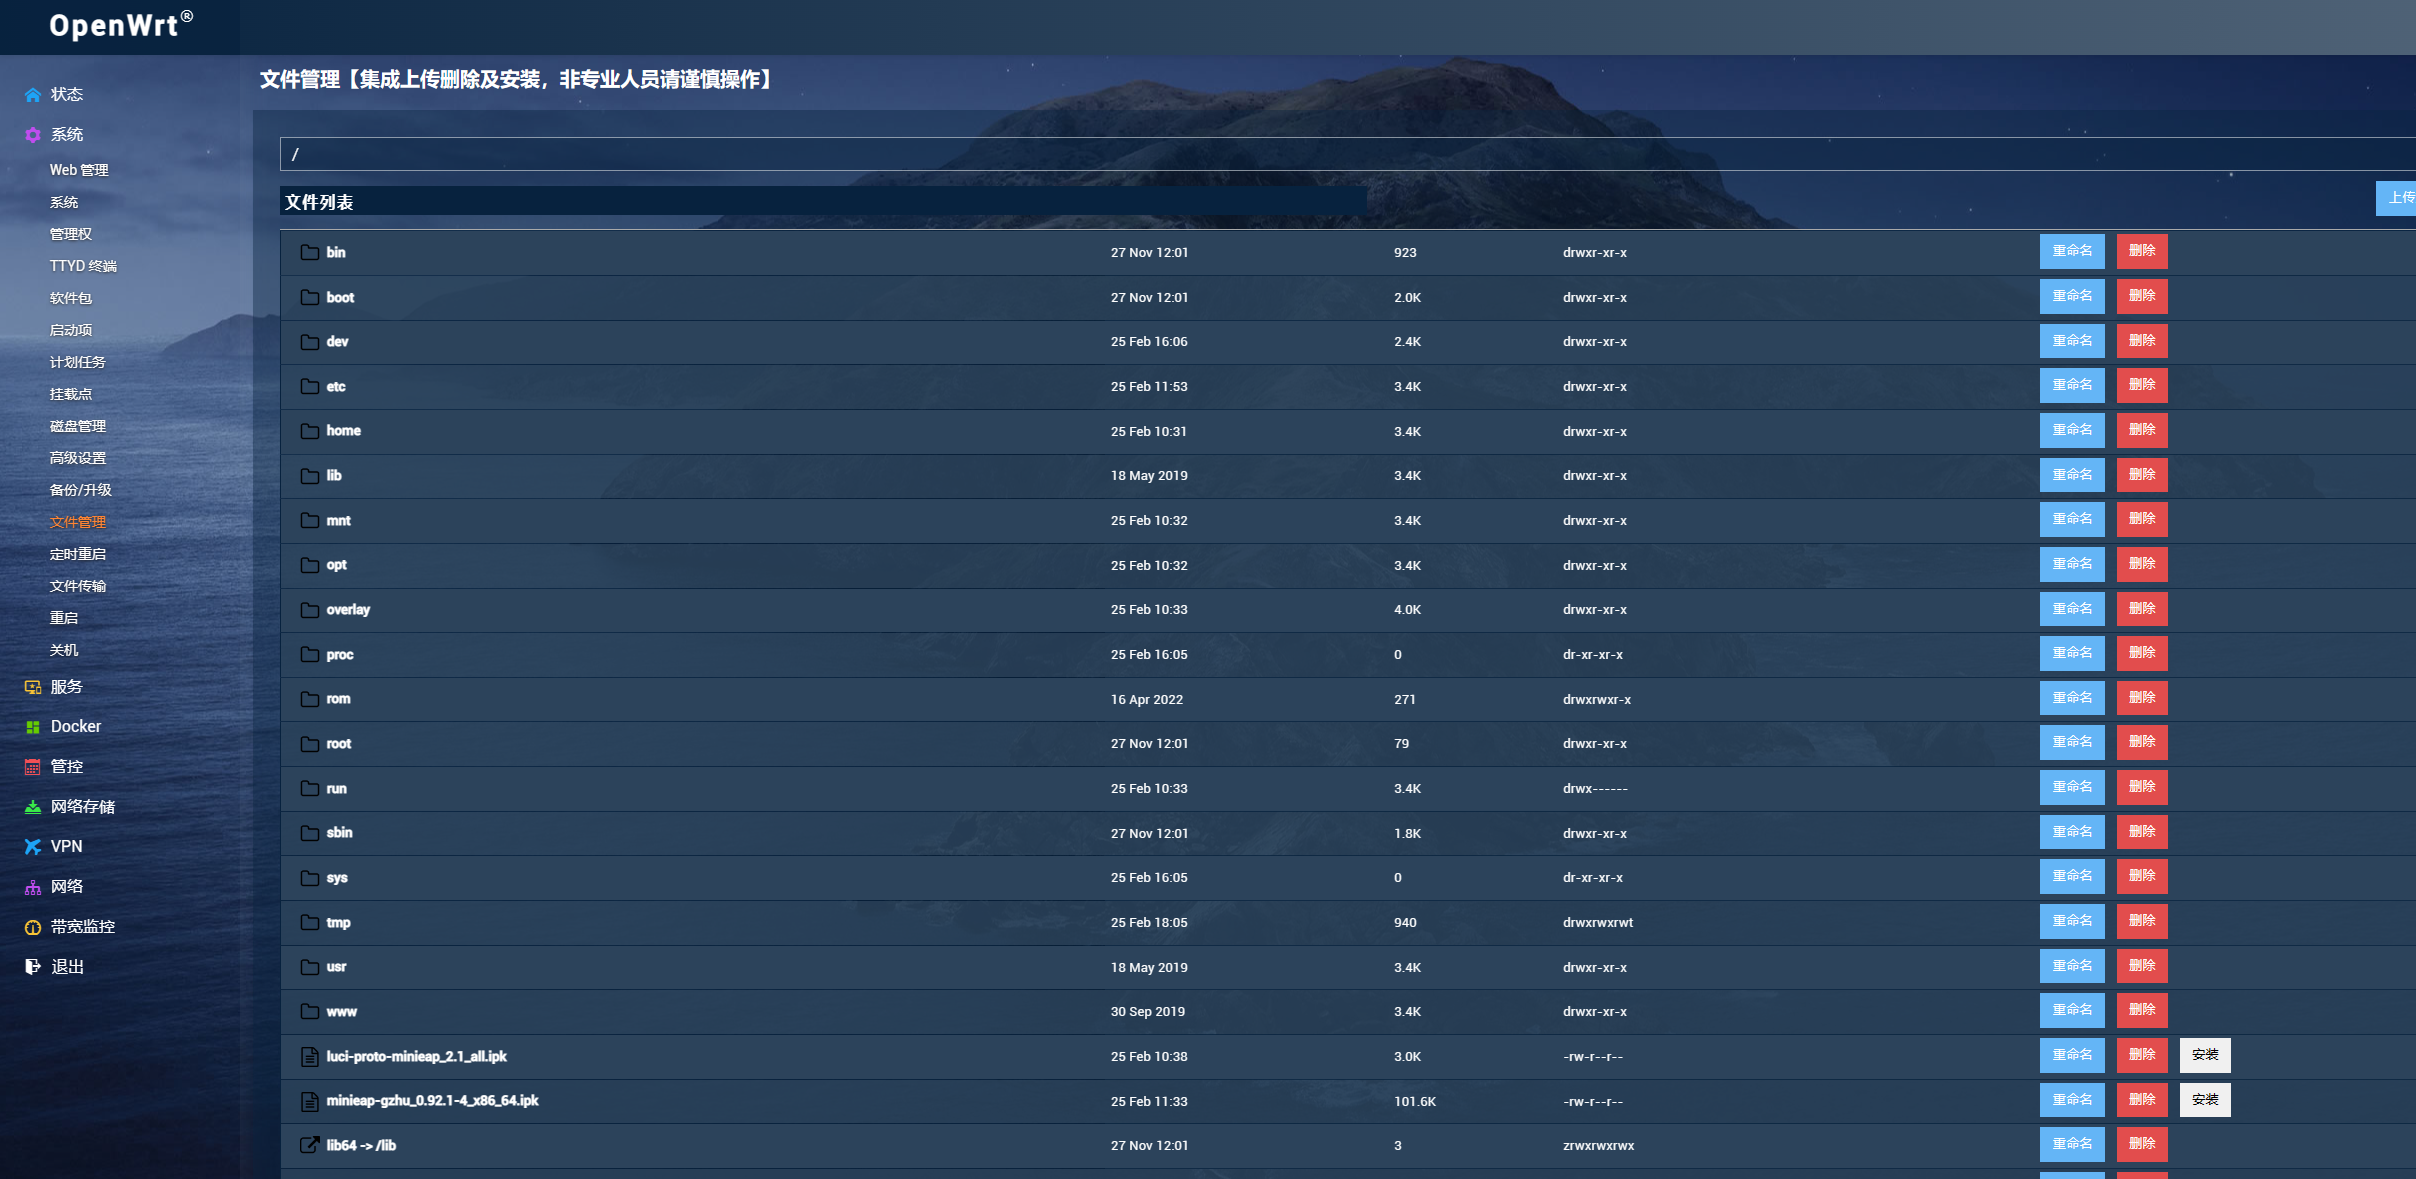Open the 软件包 software packages page
The height and width of the screenshot is (1179, 2416).
point(70,298)
